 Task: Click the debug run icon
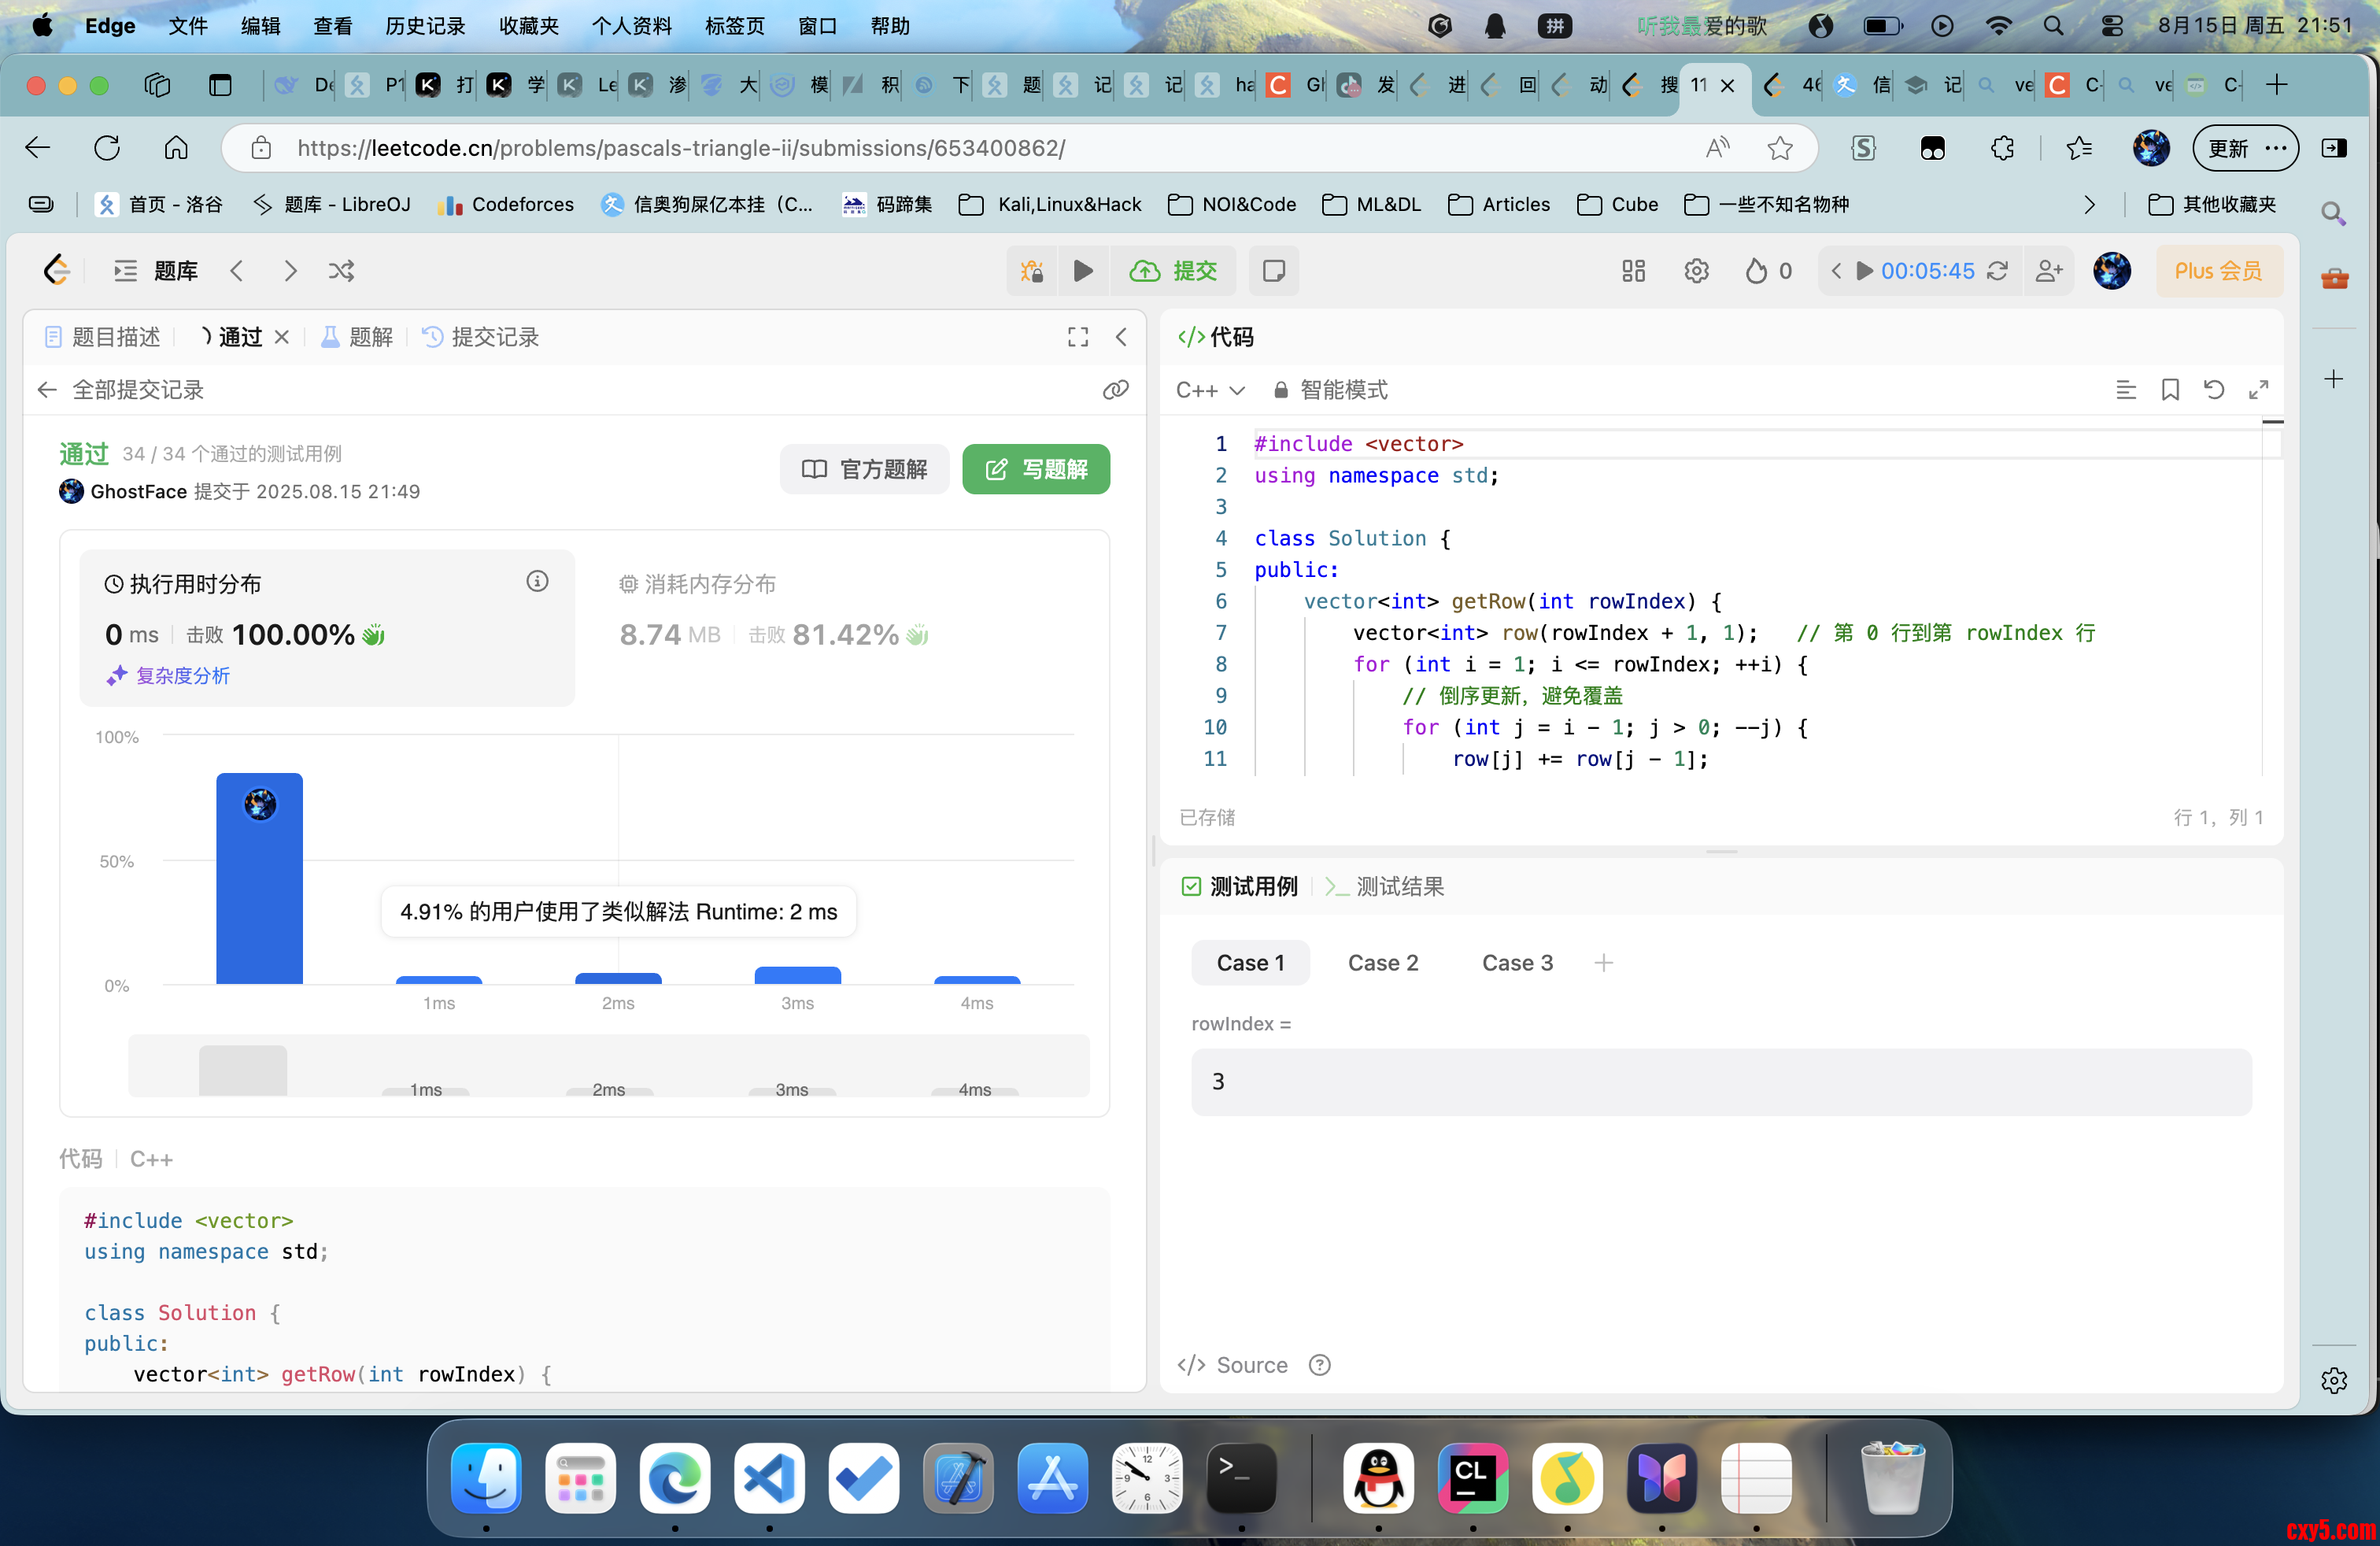(x=1031, y=271)
